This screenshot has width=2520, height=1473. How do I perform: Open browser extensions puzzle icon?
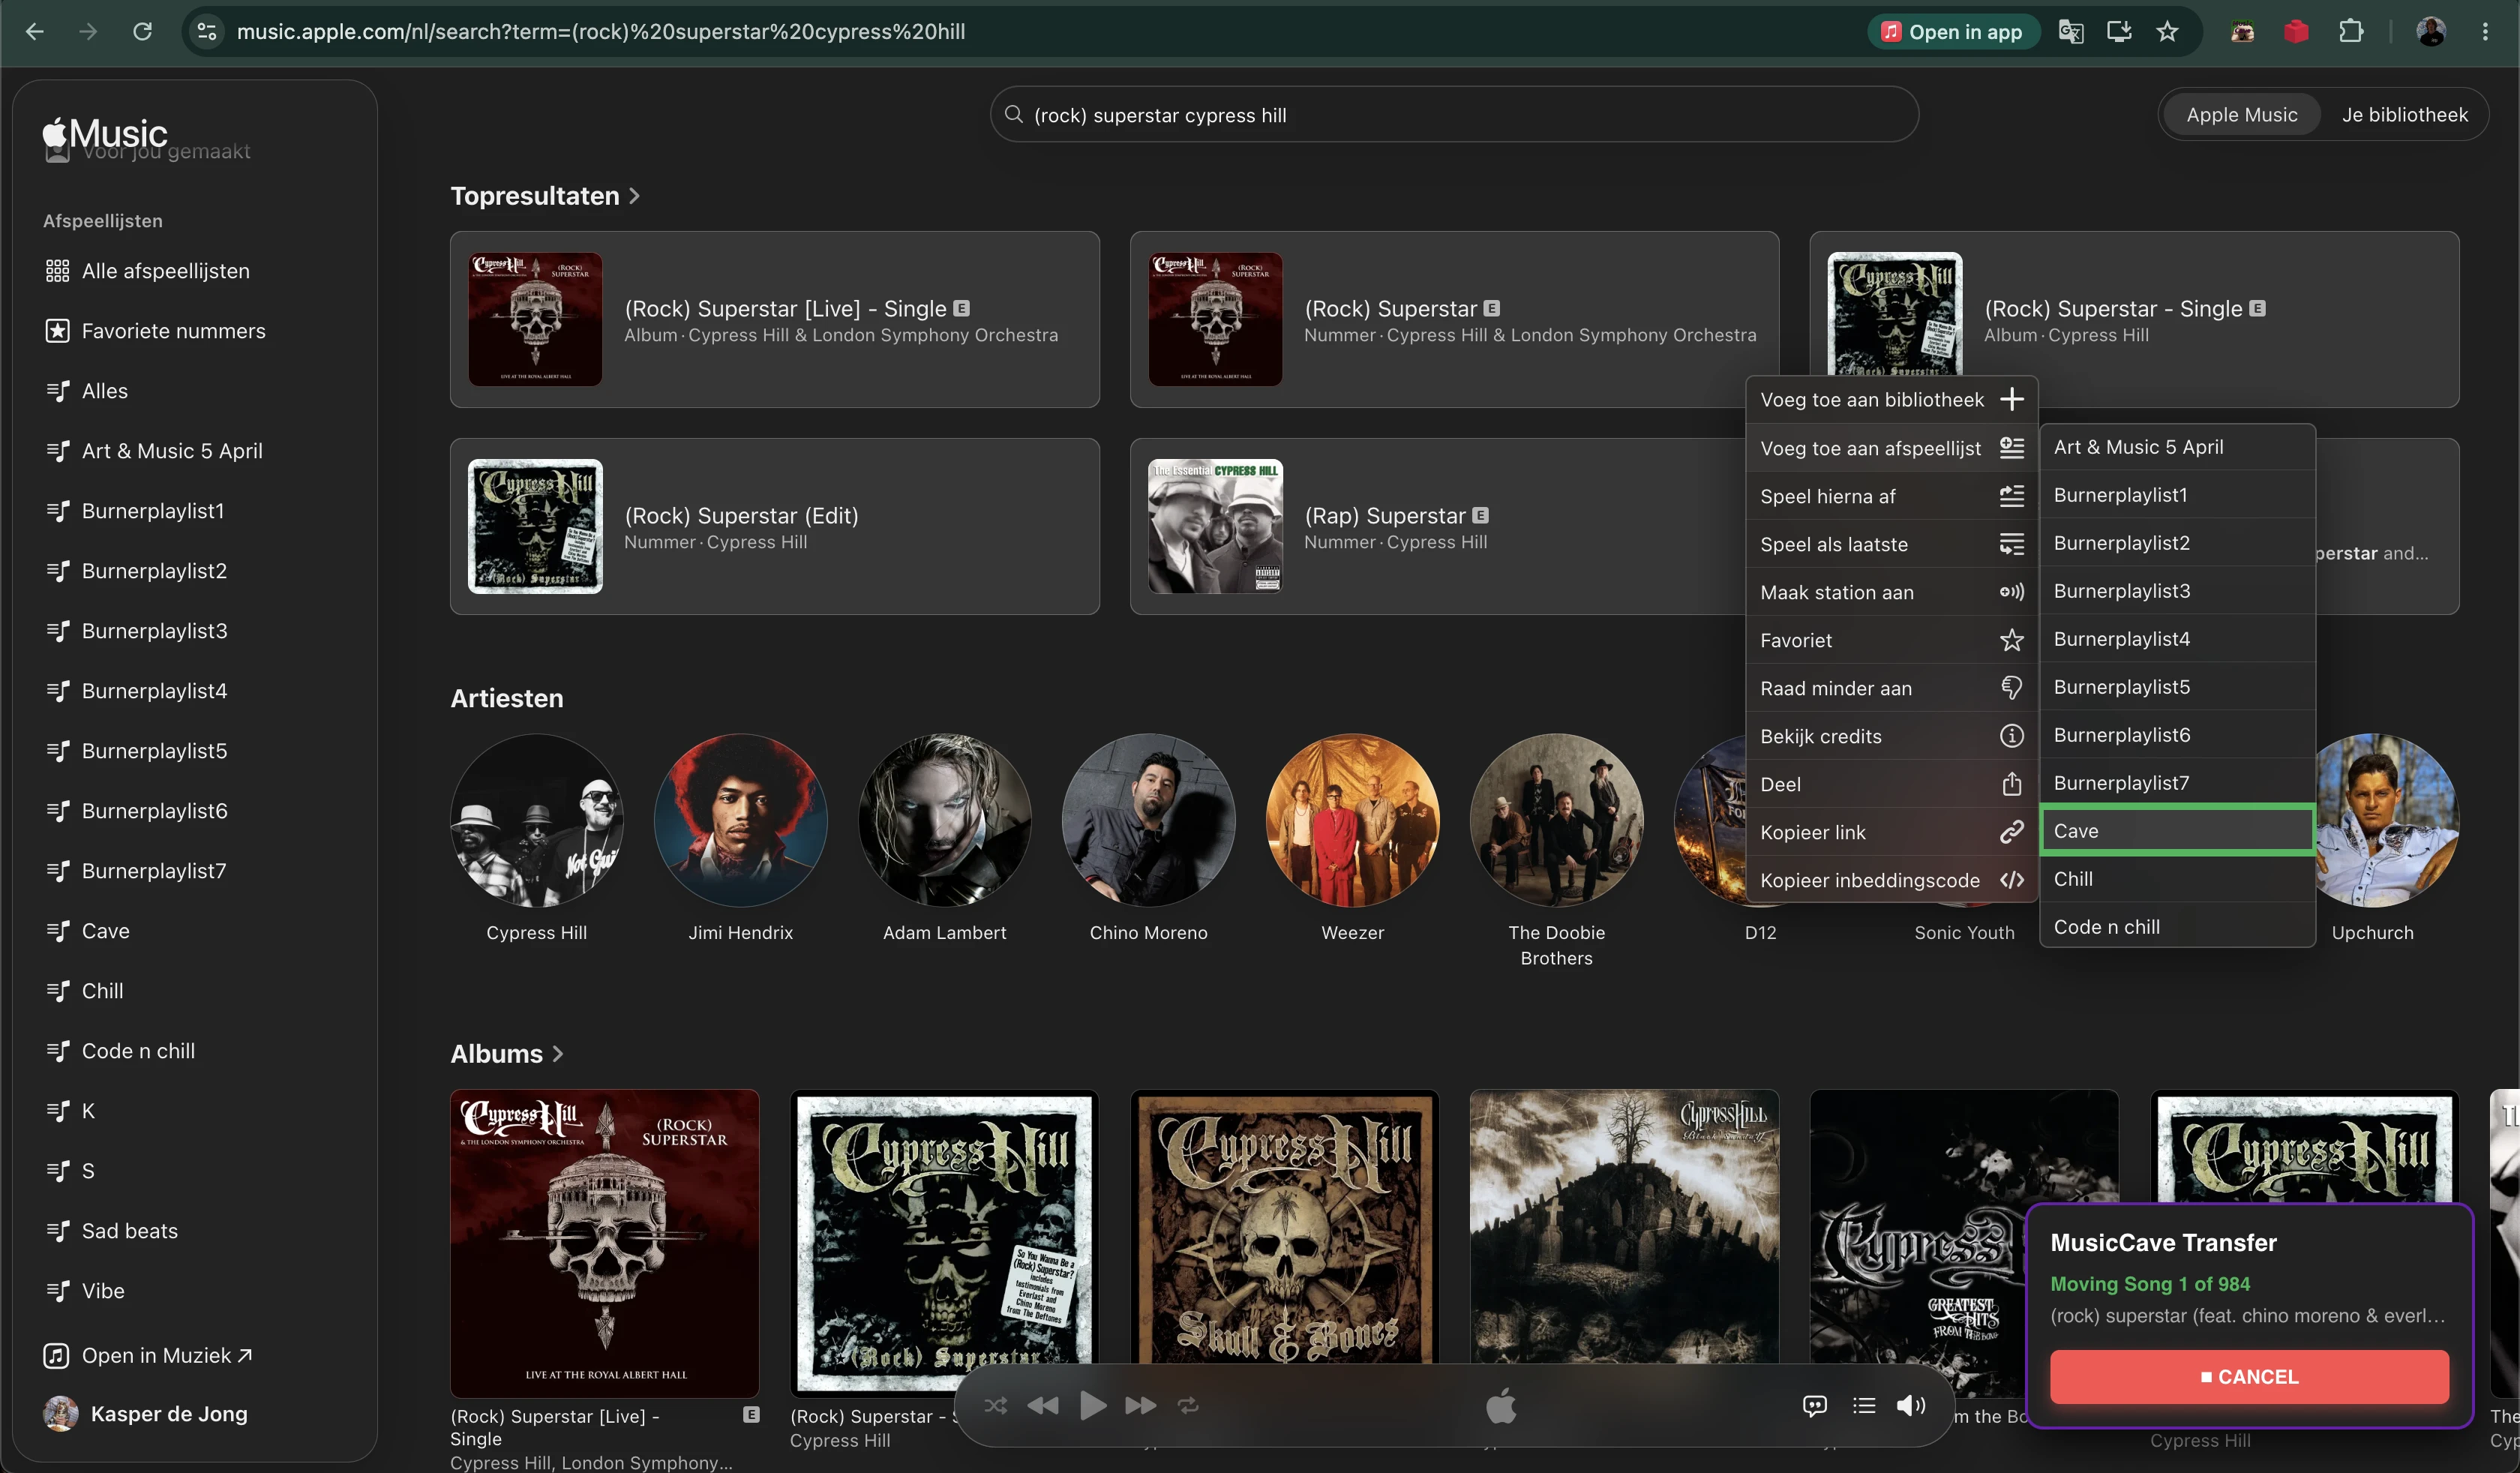pos(2350,31)
